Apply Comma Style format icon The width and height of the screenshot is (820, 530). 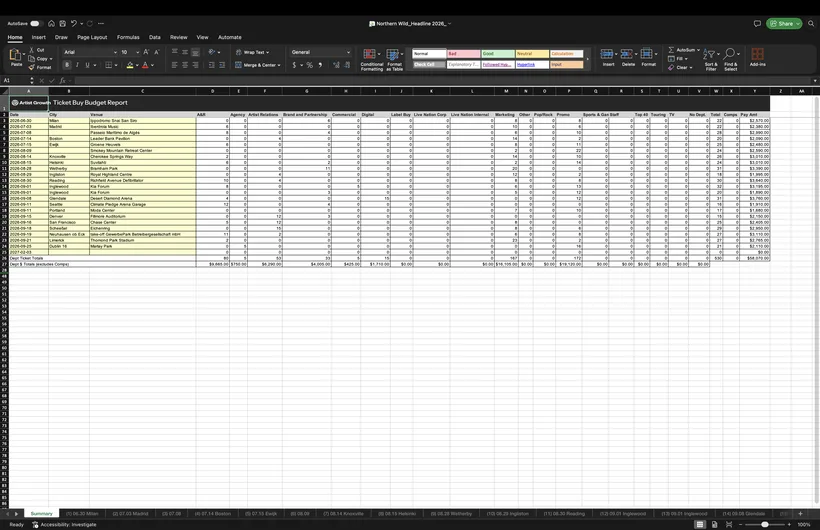click(320, 65)
